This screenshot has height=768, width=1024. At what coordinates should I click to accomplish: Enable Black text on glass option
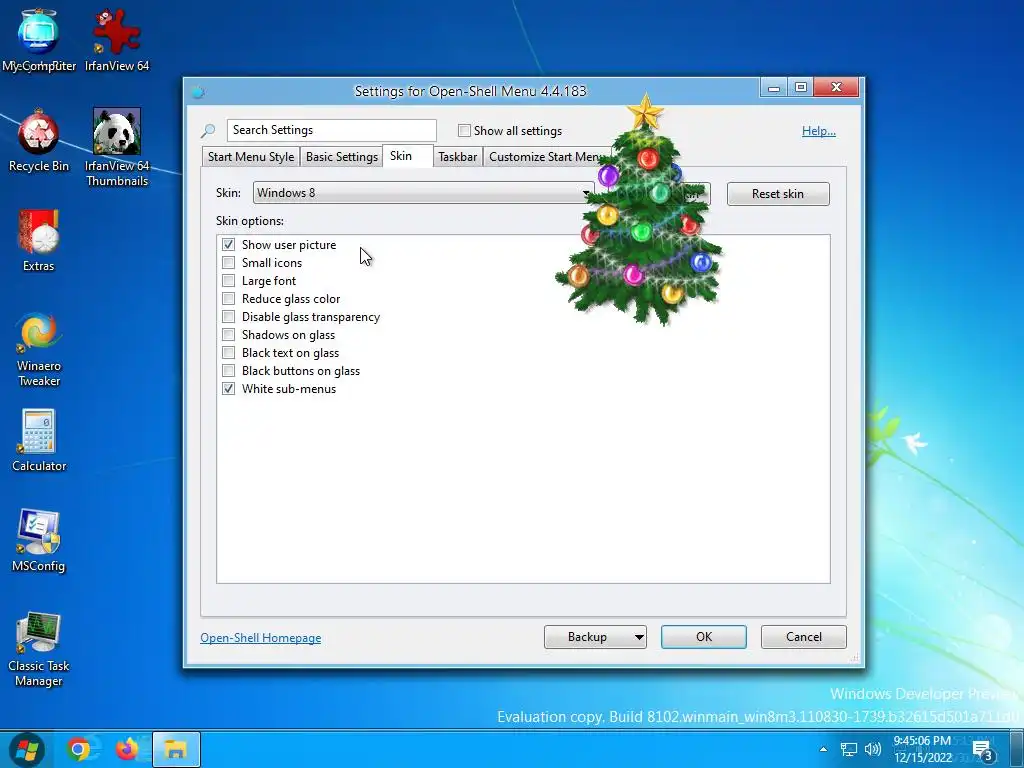(229, 353)
